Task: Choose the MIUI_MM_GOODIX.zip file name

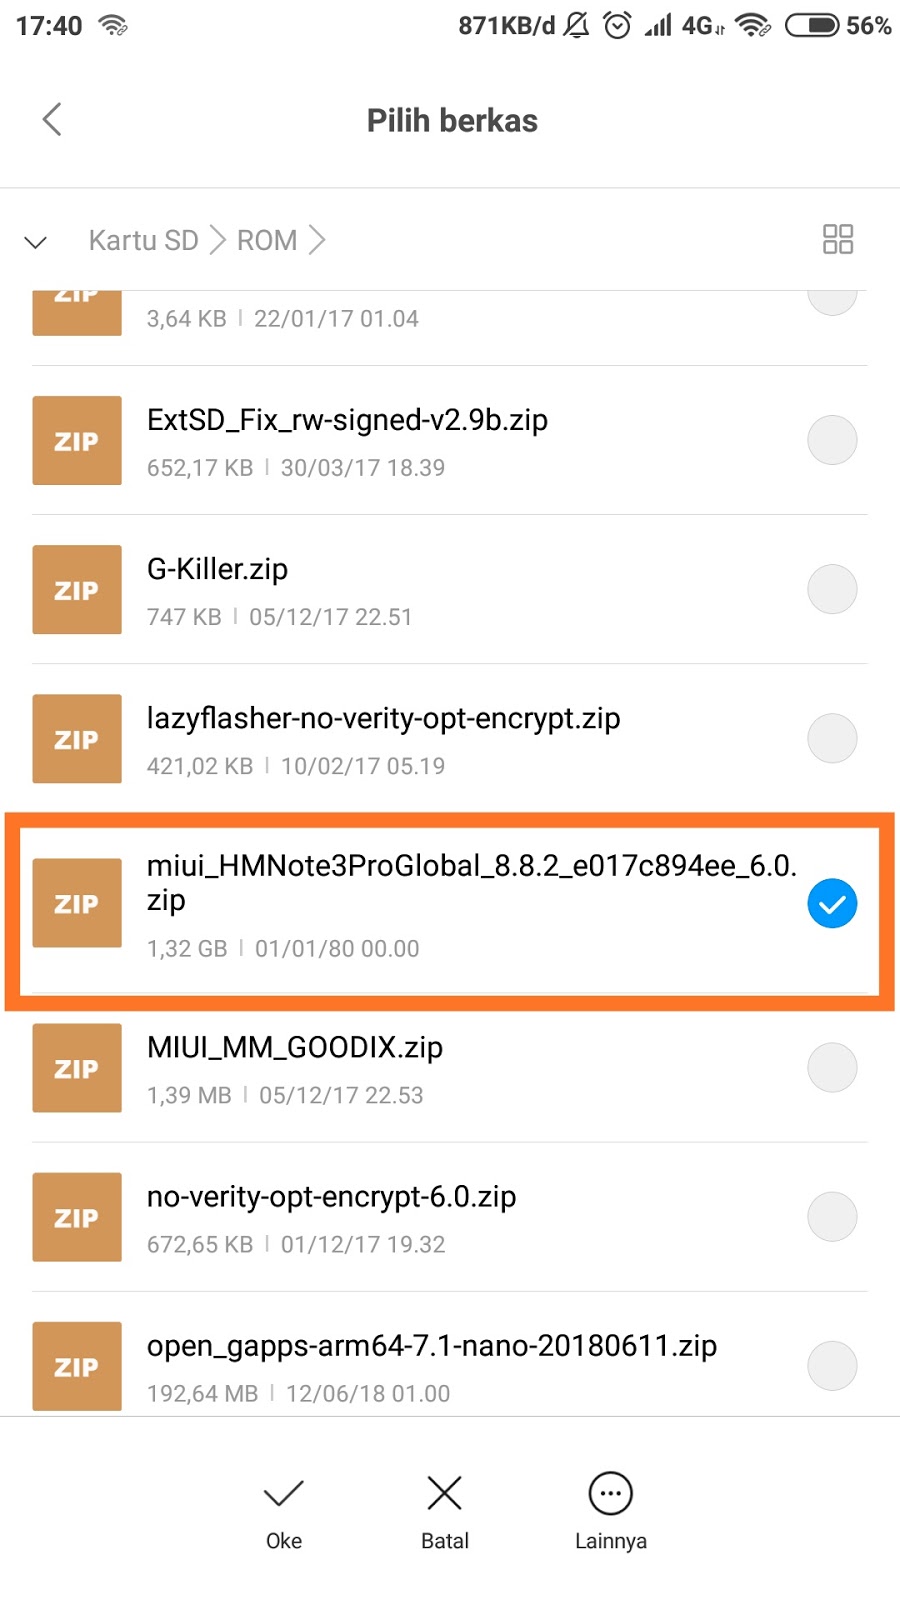Action: [x=295, y=1047]
